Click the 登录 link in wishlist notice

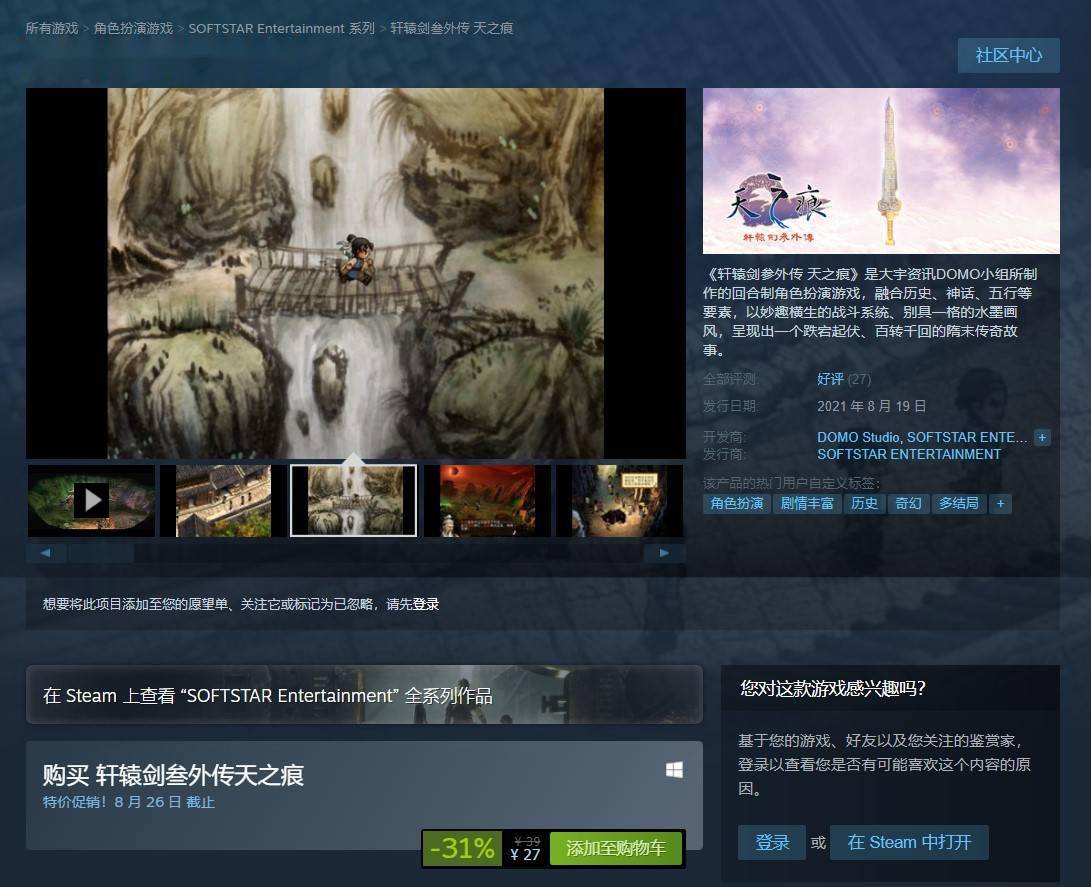point(426,604)
